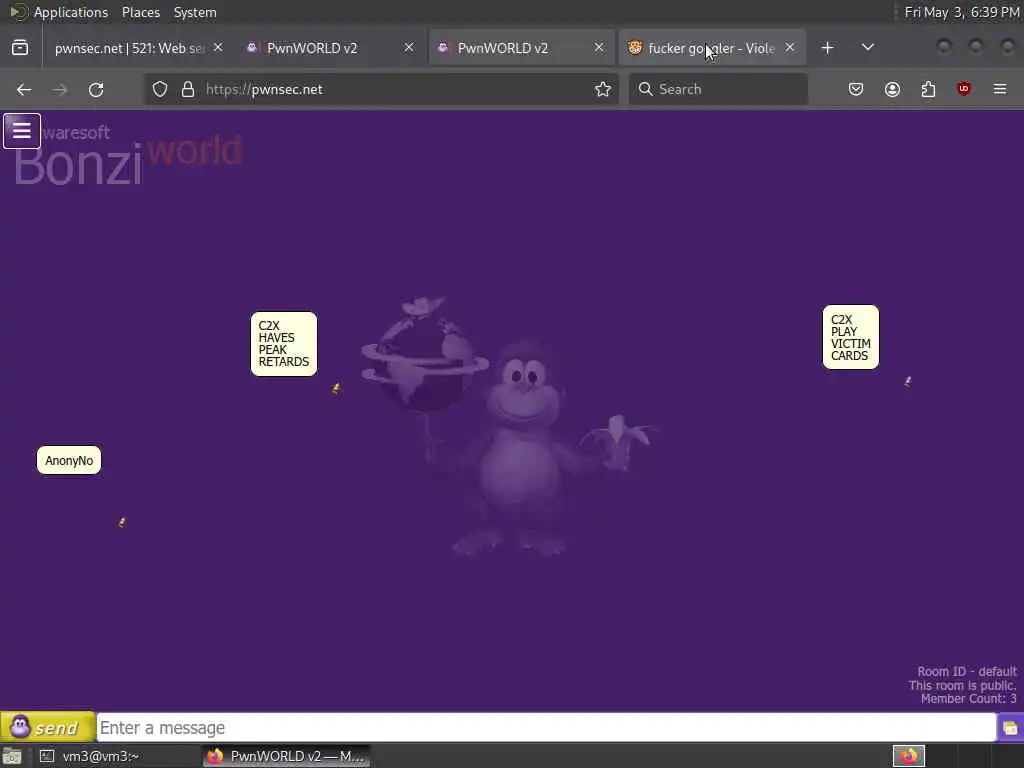Close the Violentmonkey script tab
The height and width of the screenshot is (768, 1024).
click(x=790, y=48)
